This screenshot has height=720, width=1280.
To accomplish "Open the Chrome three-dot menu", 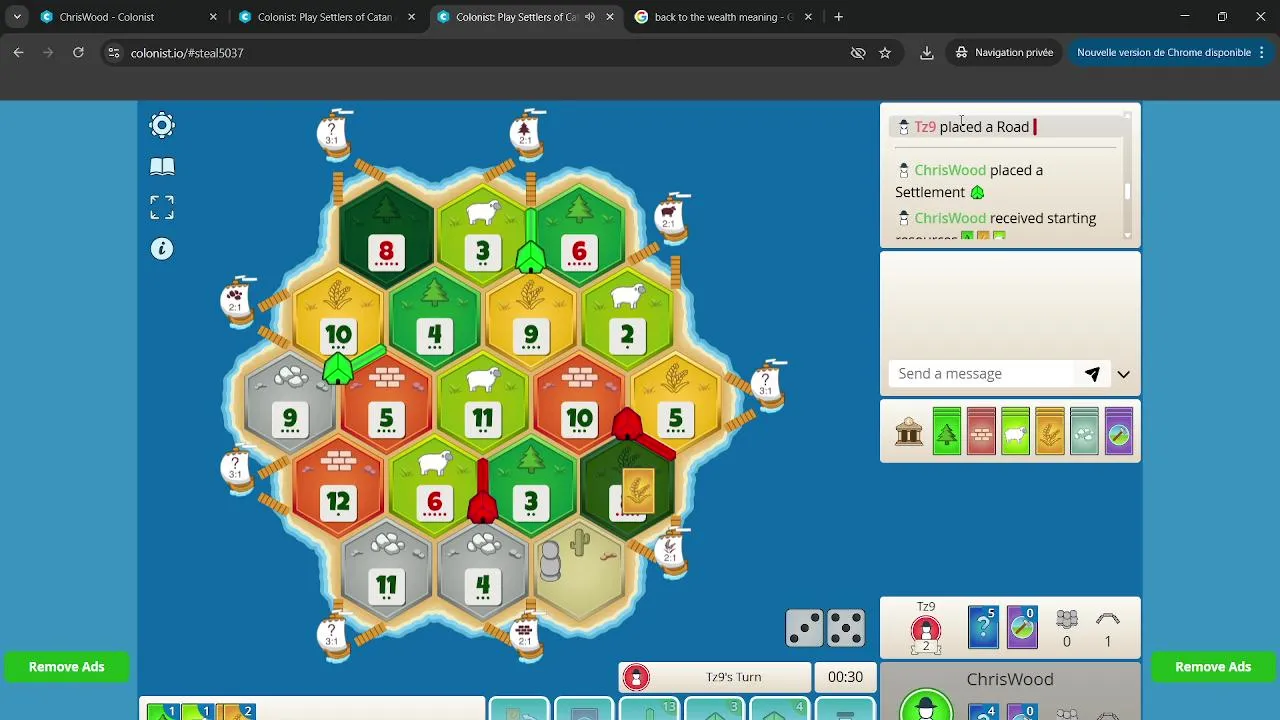I will coord(1263,52).
